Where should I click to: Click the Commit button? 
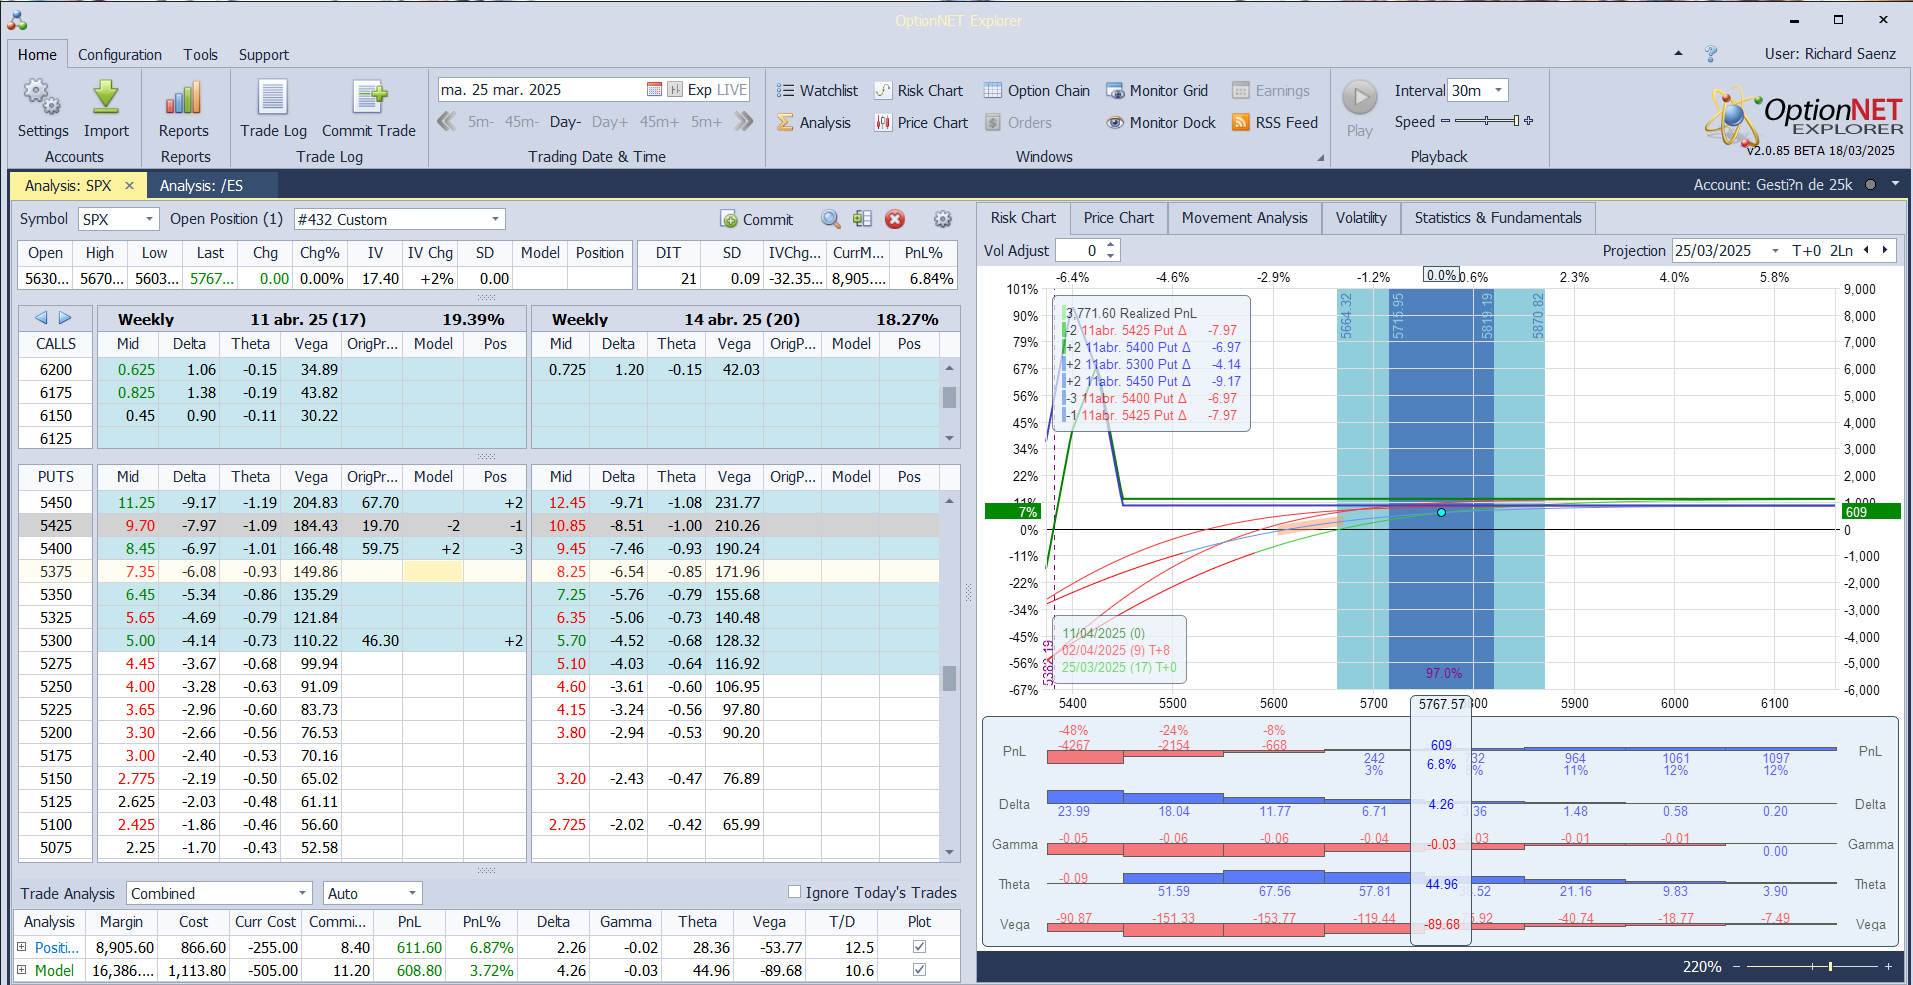(756, 219)
